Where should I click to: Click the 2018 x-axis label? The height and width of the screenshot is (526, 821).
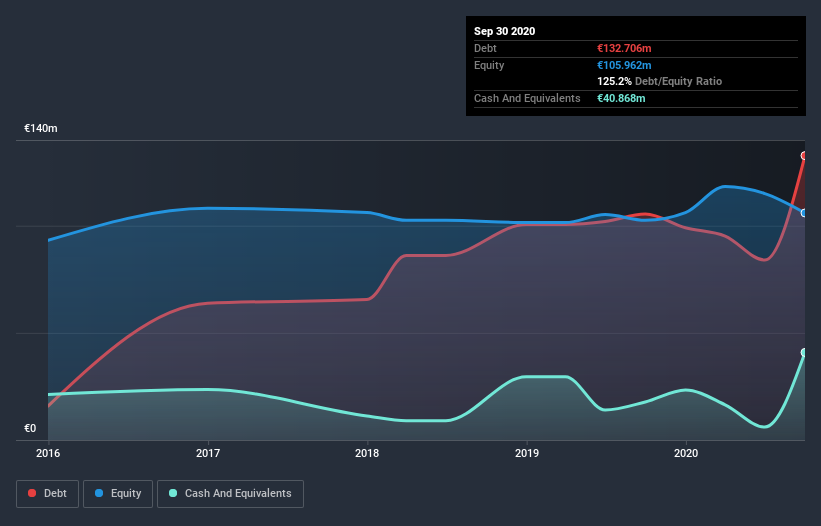[367, 453]
